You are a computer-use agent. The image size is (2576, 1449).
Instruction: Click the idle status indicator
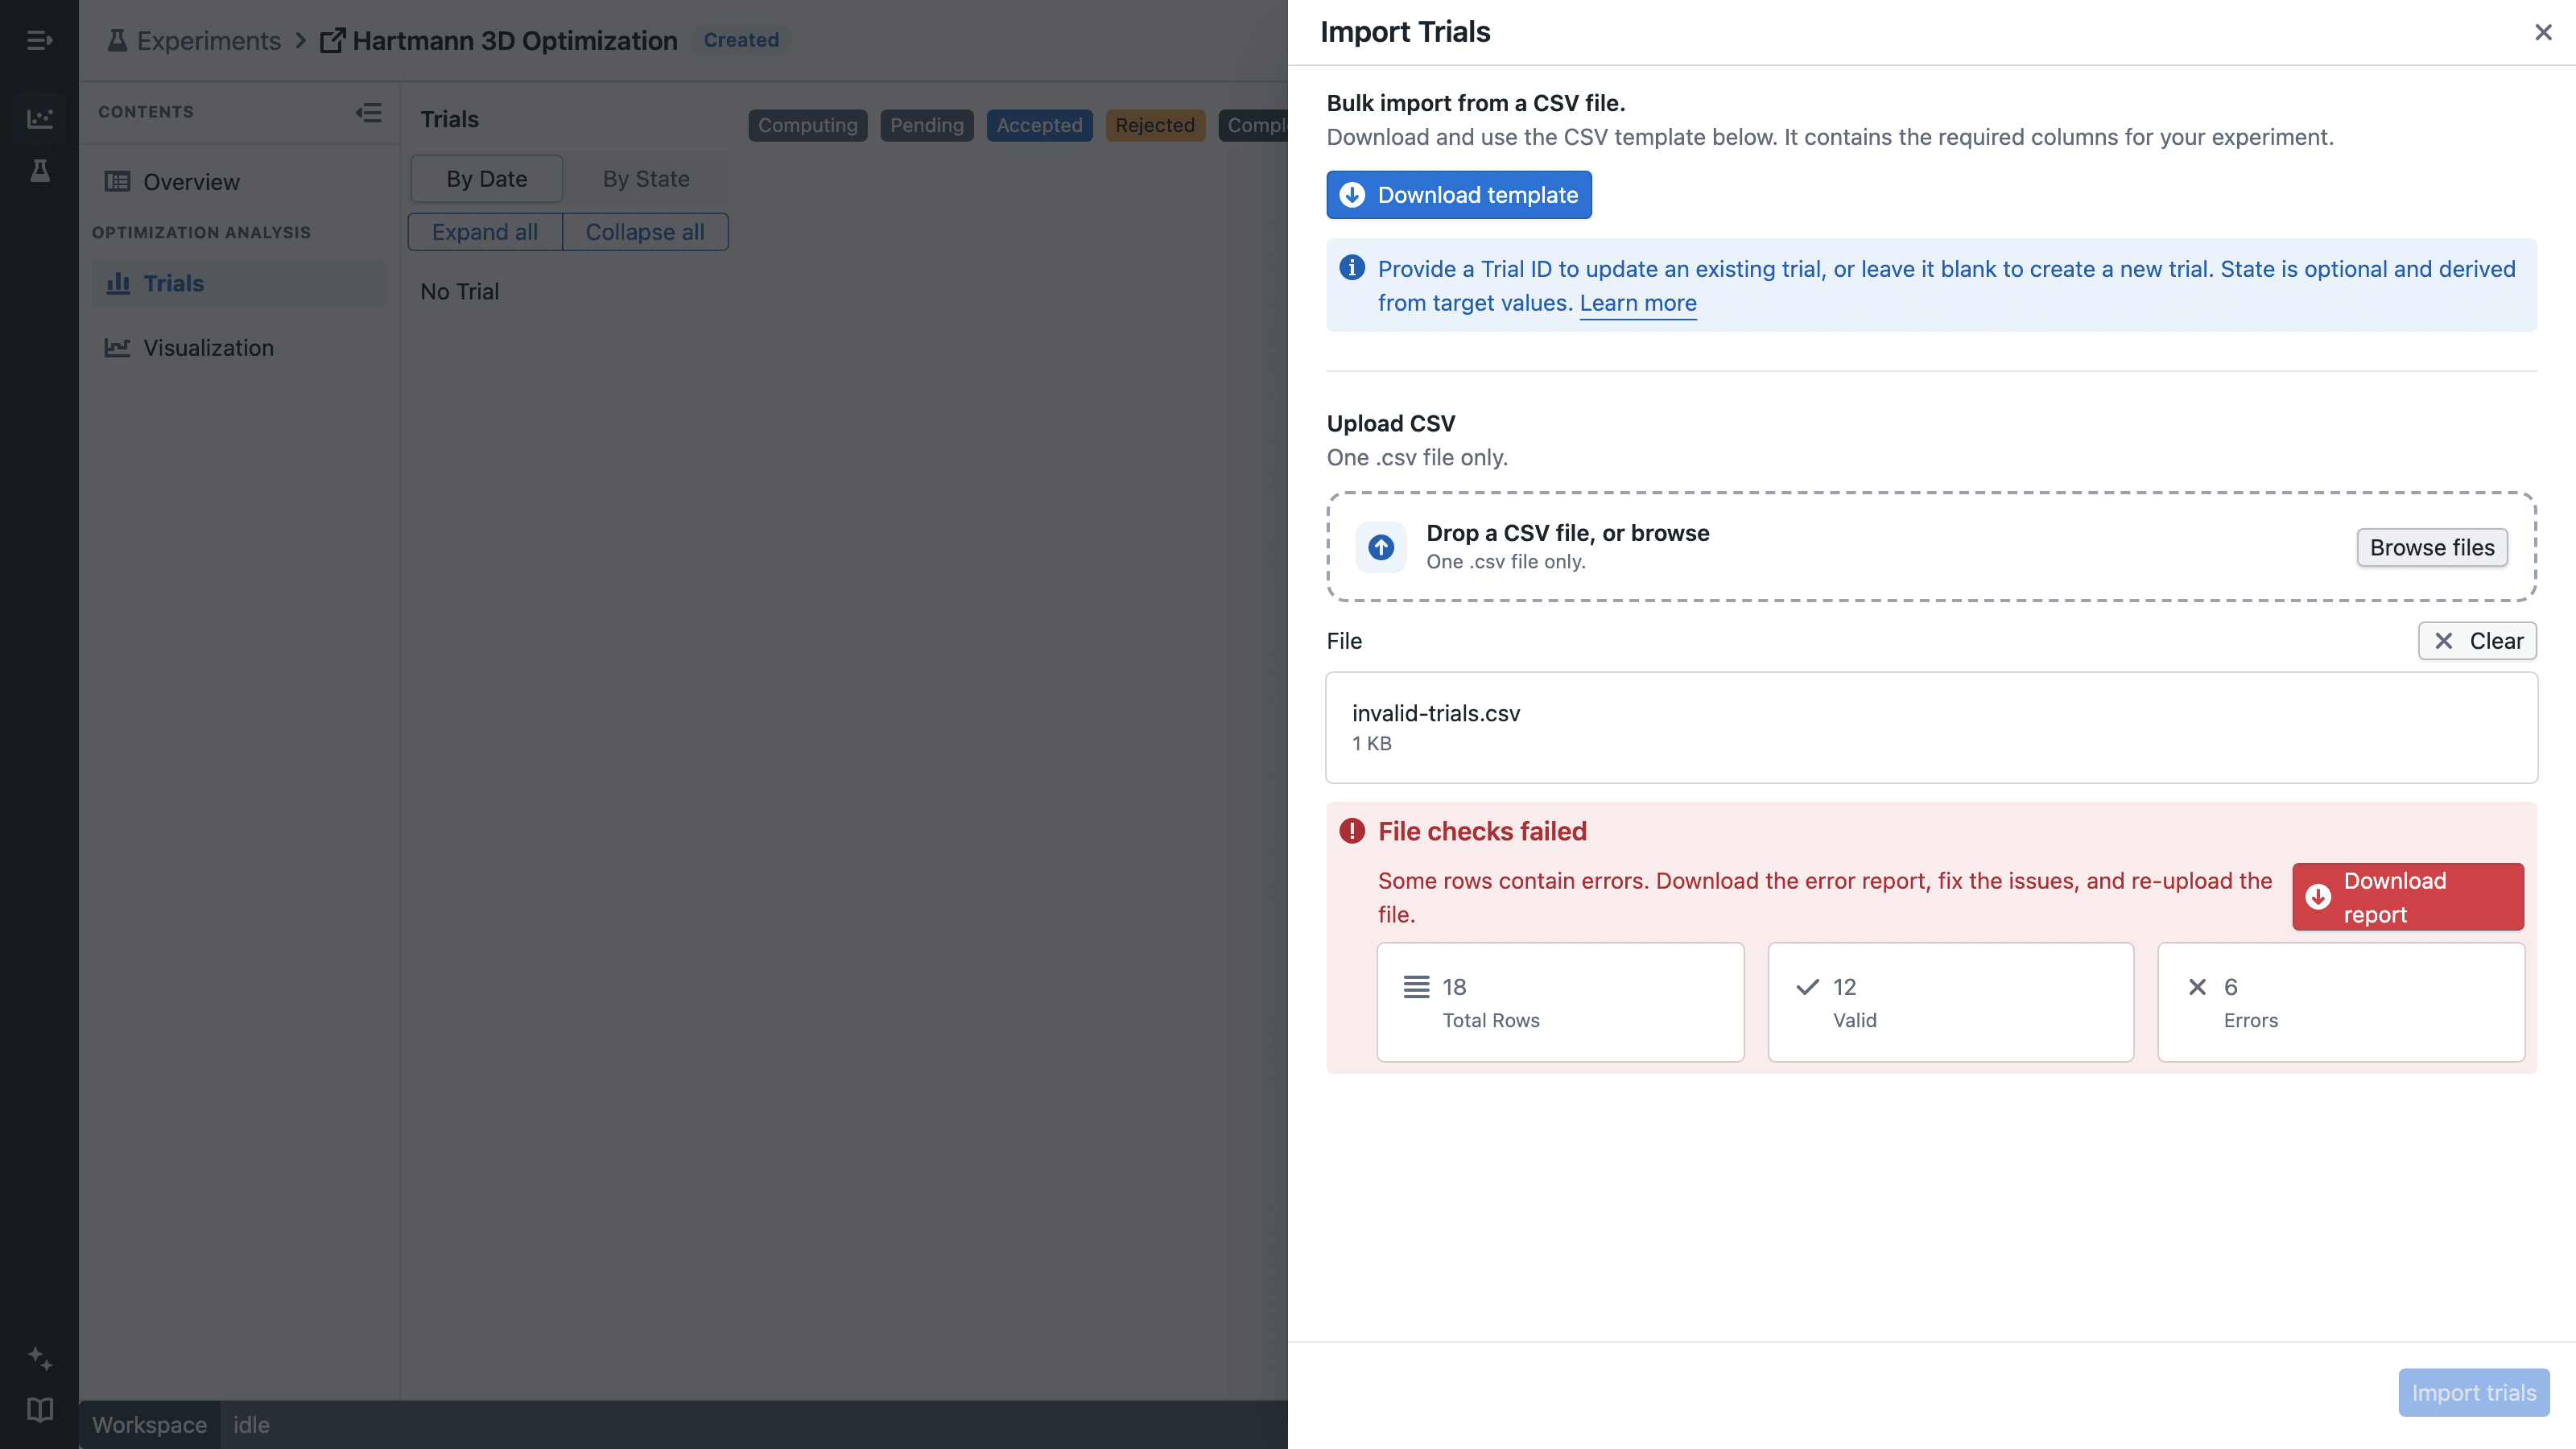point(251,1424)
